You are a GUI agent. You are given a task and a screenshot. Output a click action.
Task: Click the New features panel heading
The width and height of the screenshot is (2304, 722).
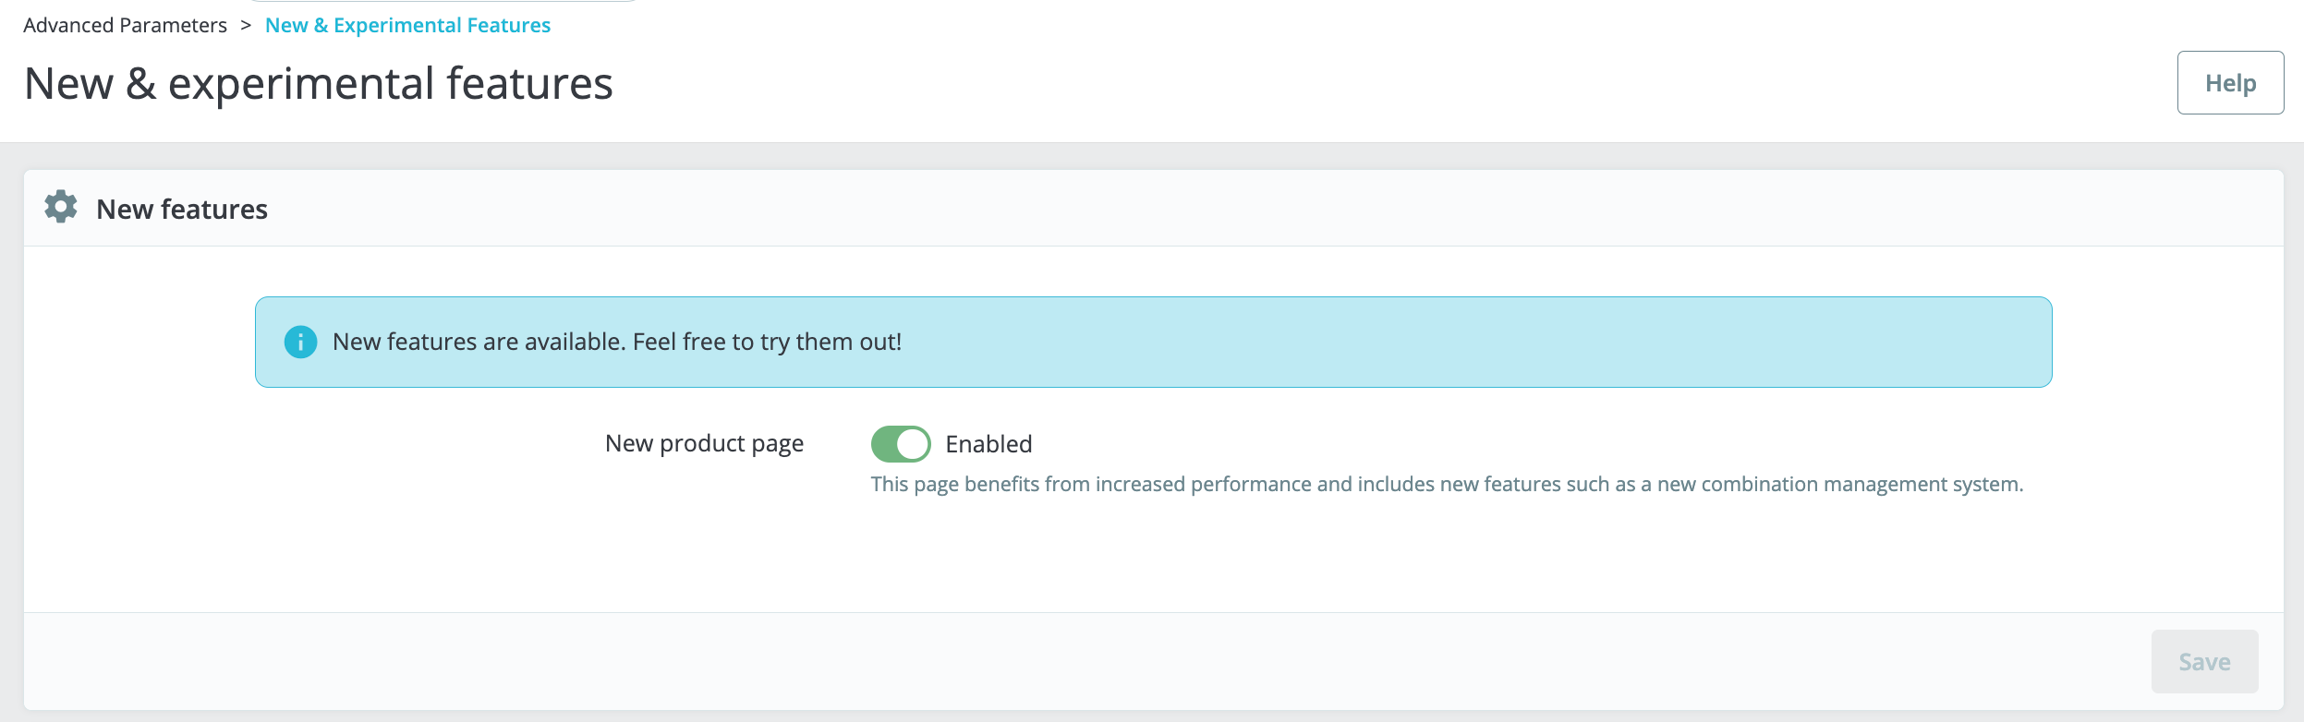coord(182,209)
